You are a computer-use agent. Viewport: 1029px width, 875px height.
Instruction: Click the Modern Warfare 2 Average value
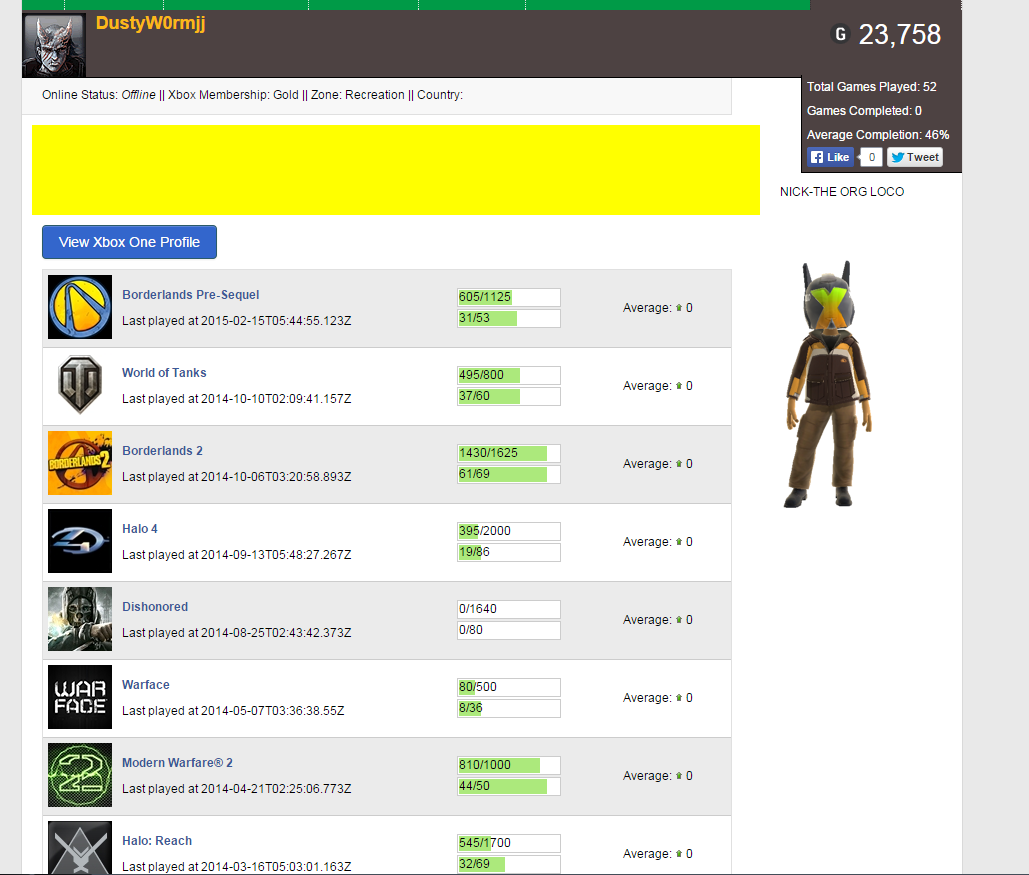click(x=658, y=776)
